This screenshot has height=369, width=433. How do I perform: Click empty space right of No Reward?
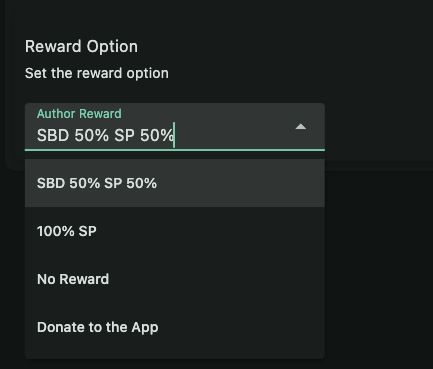[x=217, y=279]
